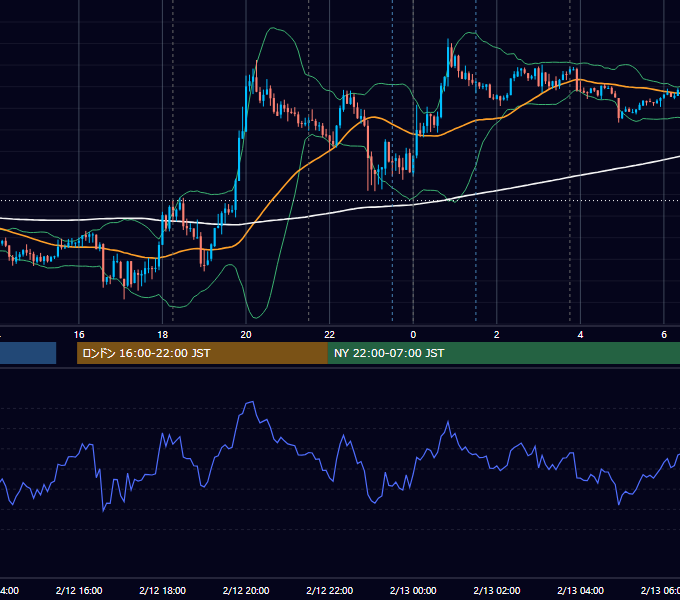Image resolution: width=680 pixels, height=600 pixels.
Task: Click the '2/13 04:00' label on oscillator axis
Action: (580, 590)
